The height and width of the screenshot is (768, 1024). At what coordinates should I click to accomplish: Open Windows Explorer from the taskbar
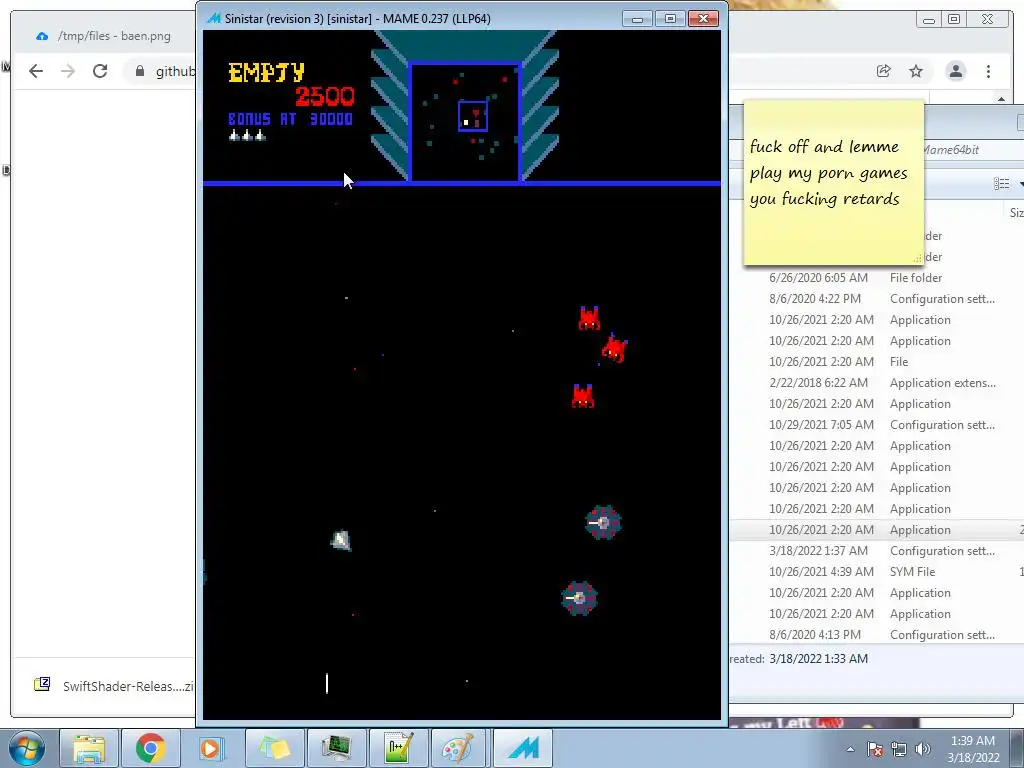[x=89, y=748]
